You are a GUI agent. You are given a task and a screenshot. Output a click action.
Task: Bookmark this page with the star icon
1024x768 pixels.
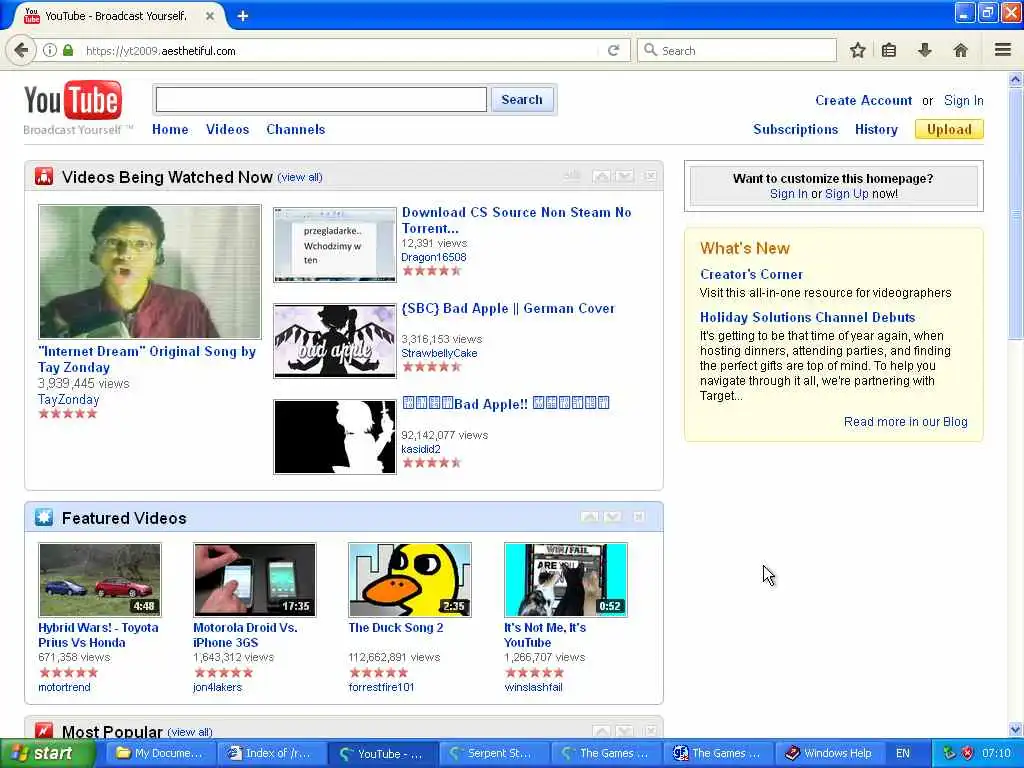(857, 50)
